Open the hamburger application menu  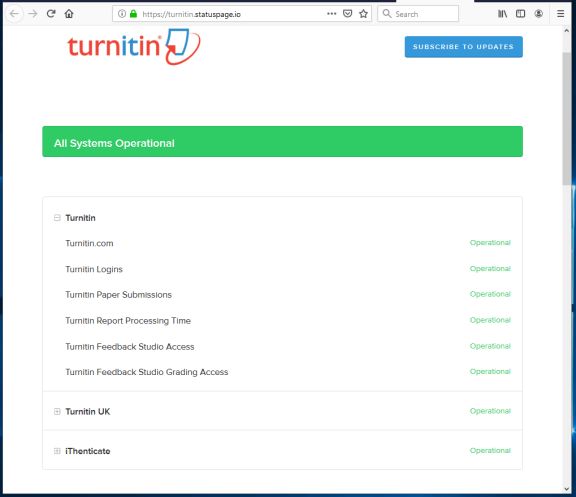[x=560, y=14]
